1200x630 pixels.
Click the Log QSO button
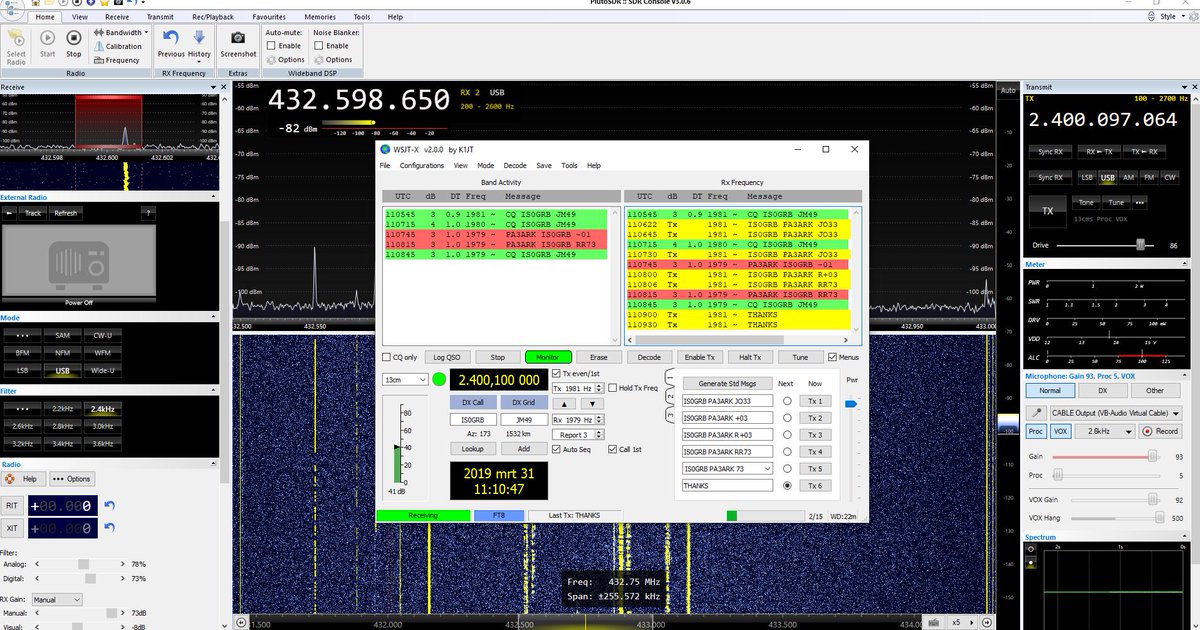coord(447,357)
